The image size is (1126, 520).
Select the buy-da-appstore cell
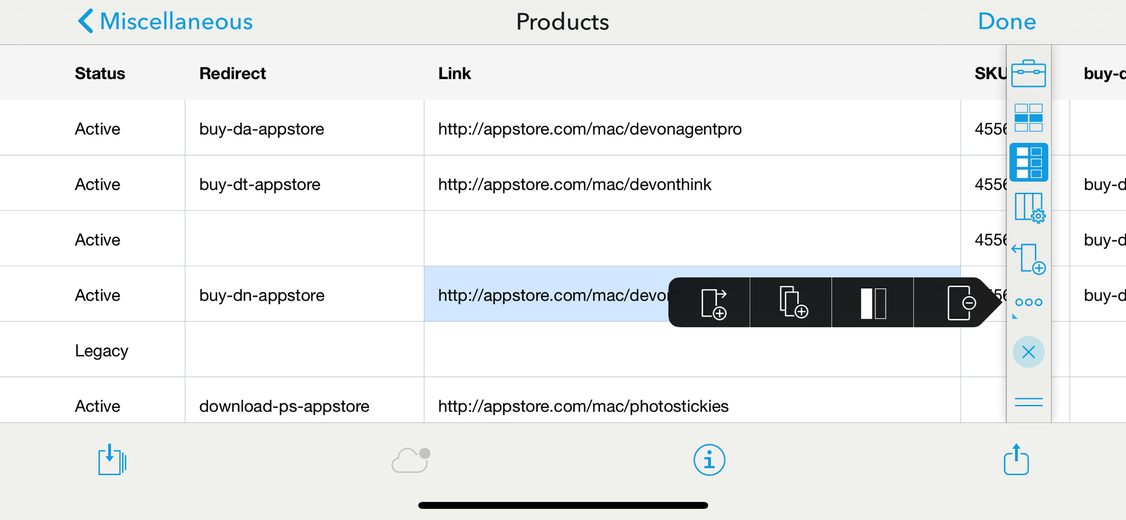coord(304,129)
